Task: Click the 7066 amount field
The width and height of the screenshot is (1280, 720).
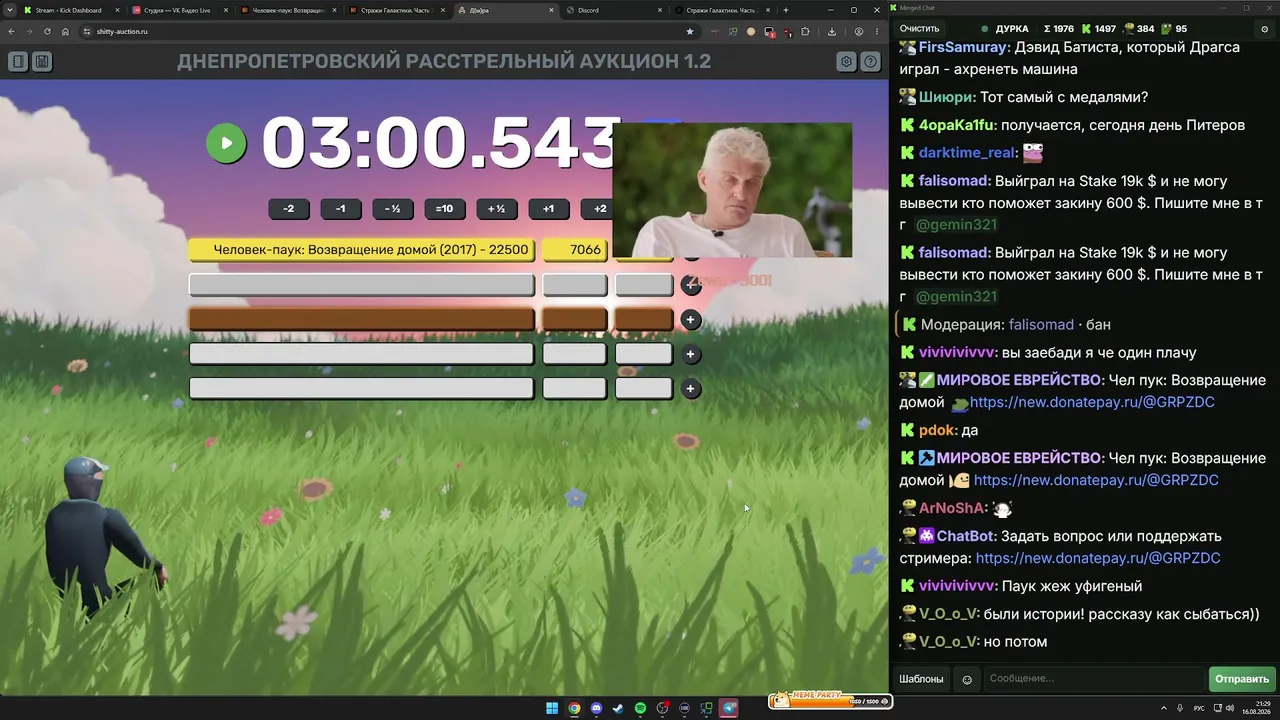Action: [x=575, y=250]
